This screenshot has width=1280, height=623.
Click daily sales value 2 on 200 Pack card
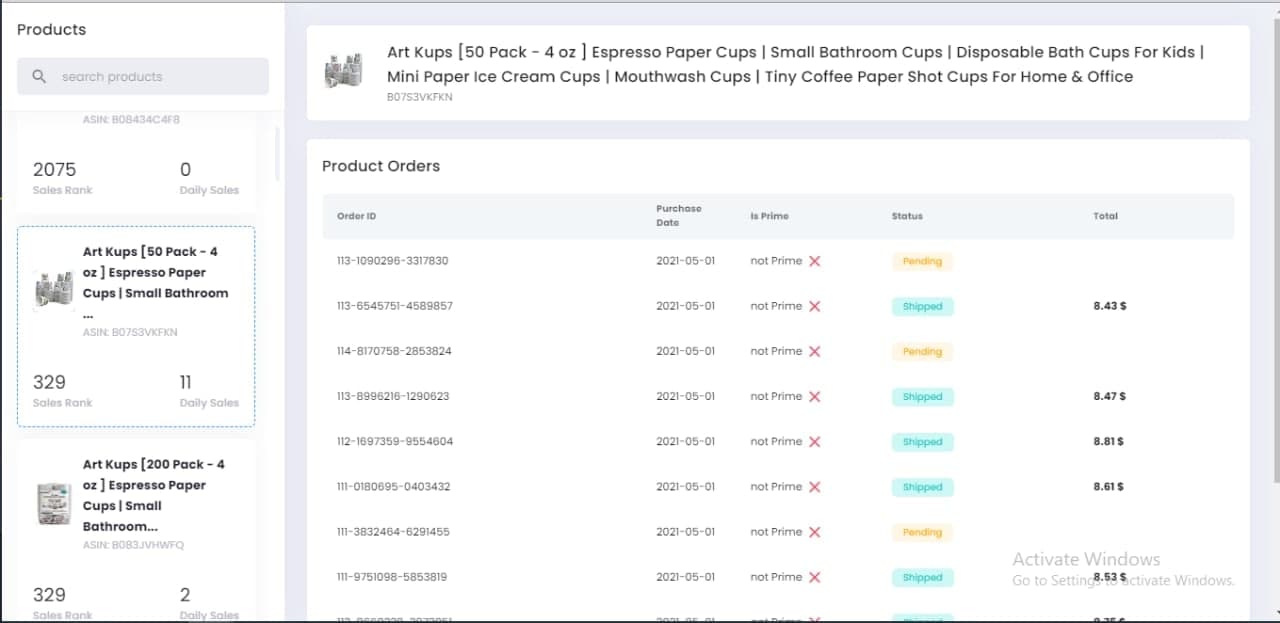click(x=185, y=595)
